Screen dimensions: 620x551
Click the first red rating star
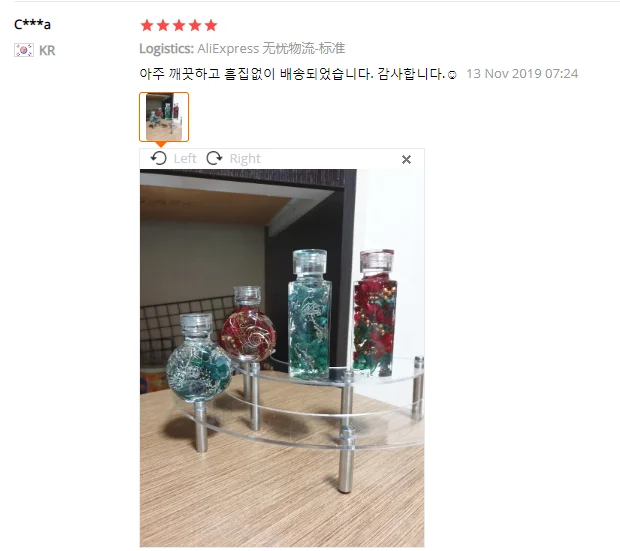click(147, 25)
